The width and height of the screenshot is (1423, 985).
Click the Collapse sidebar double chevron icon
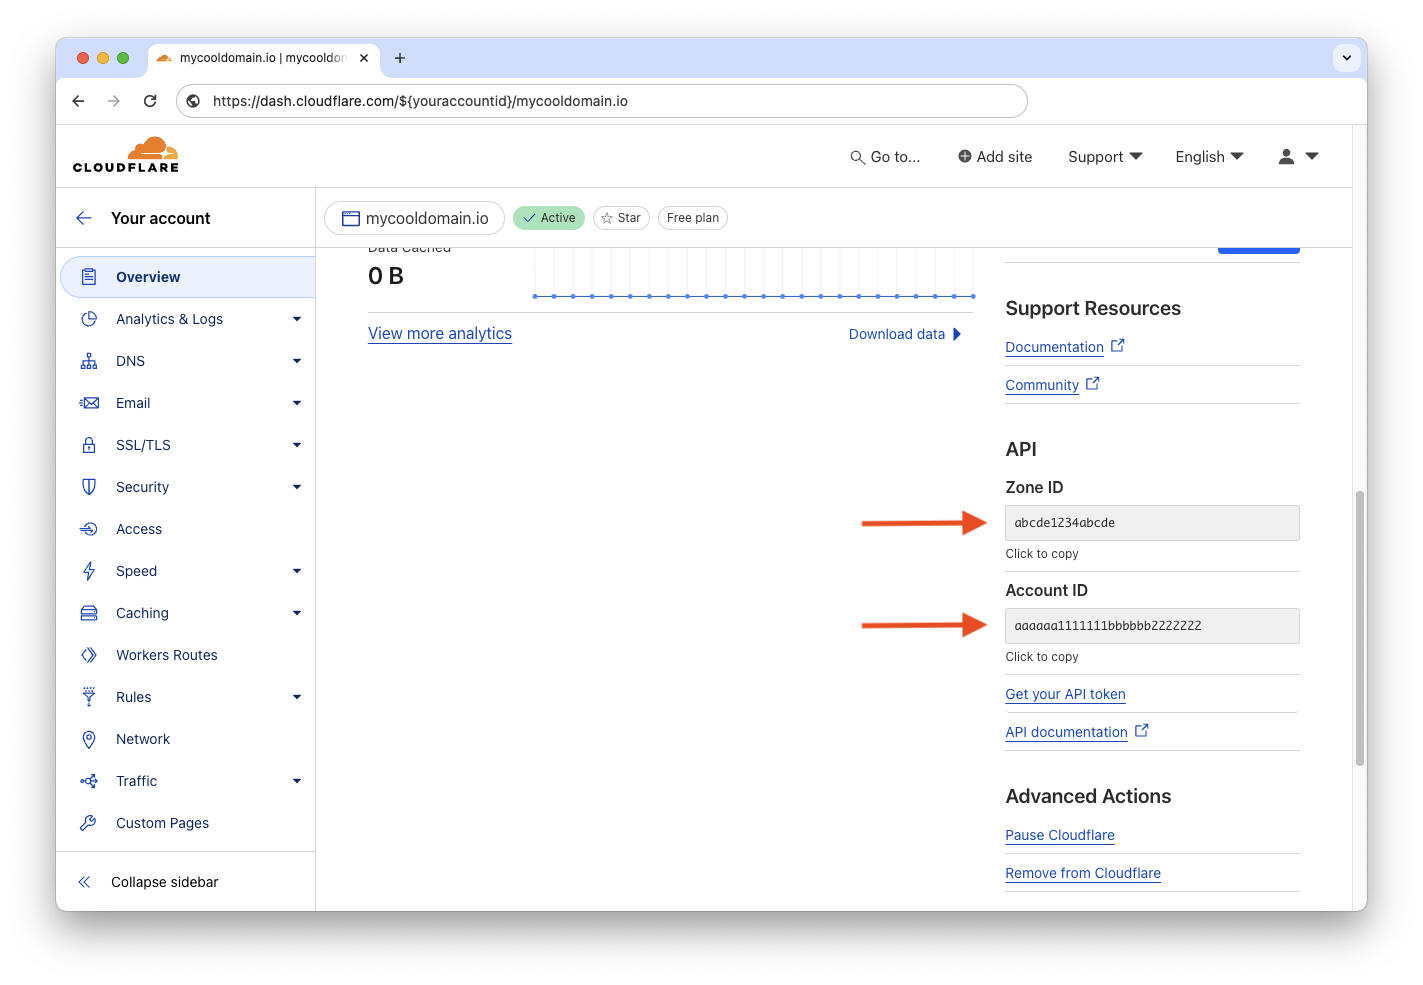tap(85, 882)
